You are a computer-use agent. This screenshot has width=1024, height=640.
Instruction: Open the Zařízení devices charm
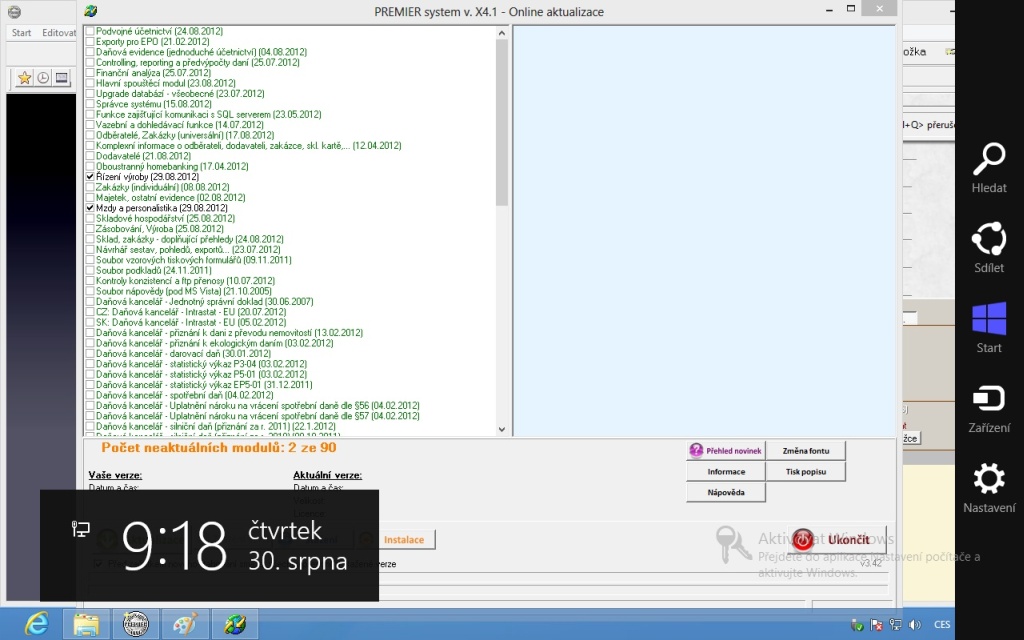(989, 408)
